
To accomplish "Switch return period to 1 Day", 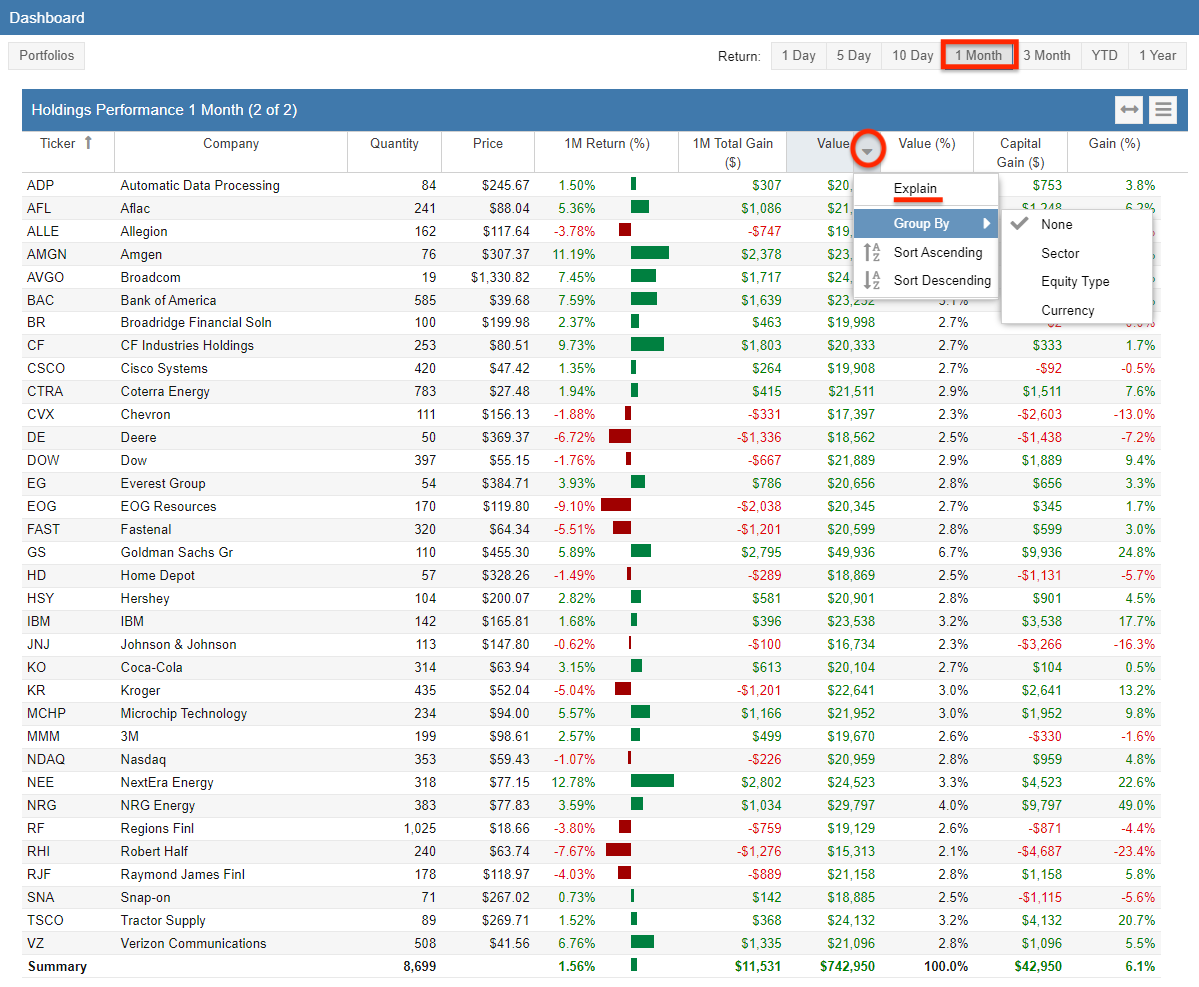I will [x=798, y=56].
